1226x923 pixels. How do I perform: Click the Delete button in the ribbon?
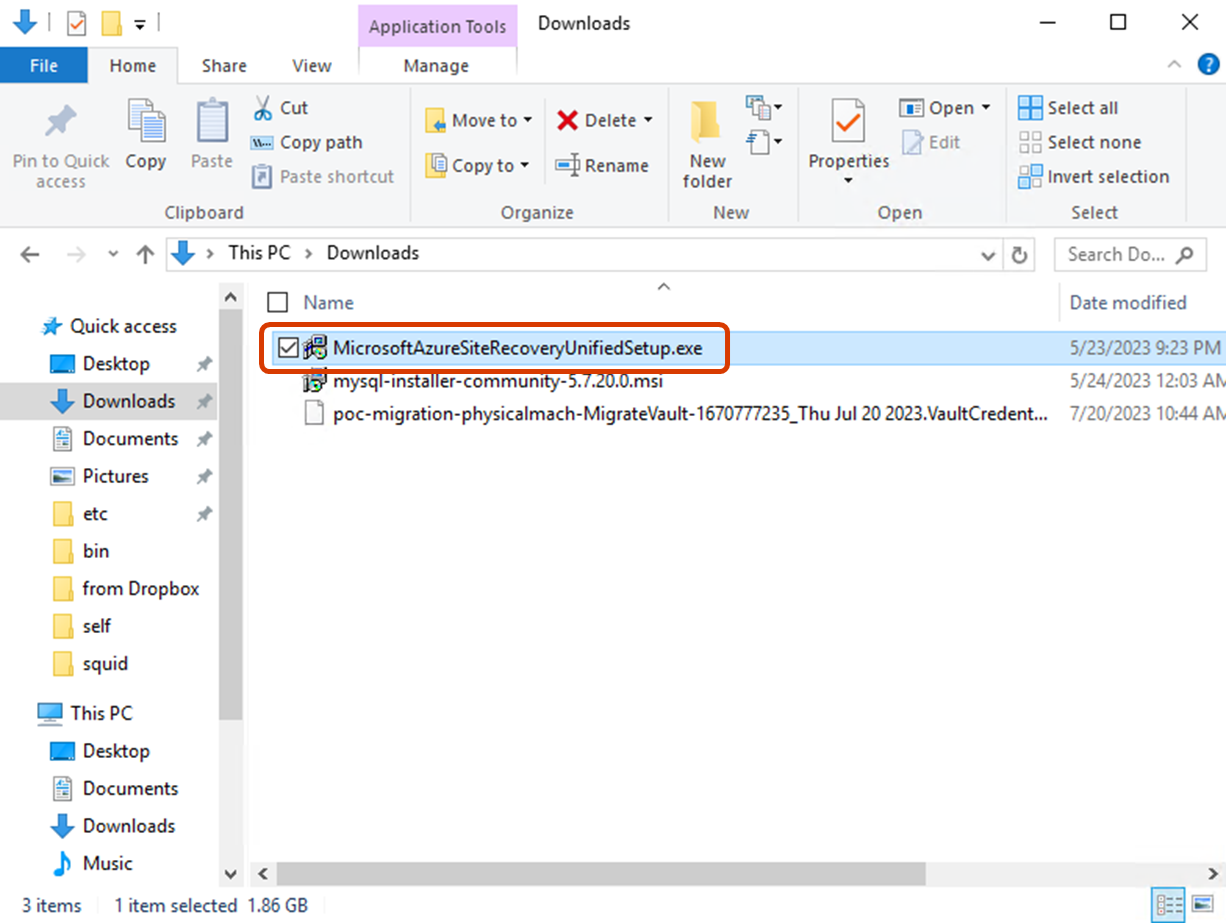click(596, 120)
